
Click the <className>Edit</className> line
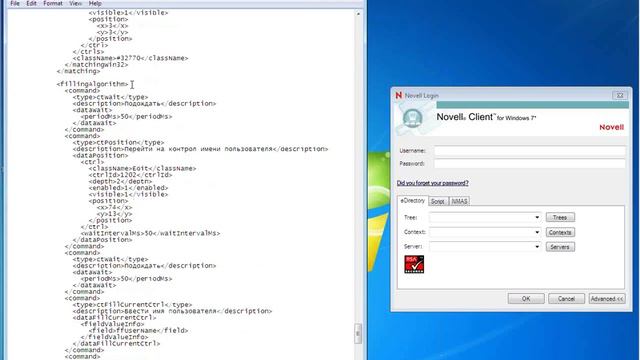tap(142, 168)
